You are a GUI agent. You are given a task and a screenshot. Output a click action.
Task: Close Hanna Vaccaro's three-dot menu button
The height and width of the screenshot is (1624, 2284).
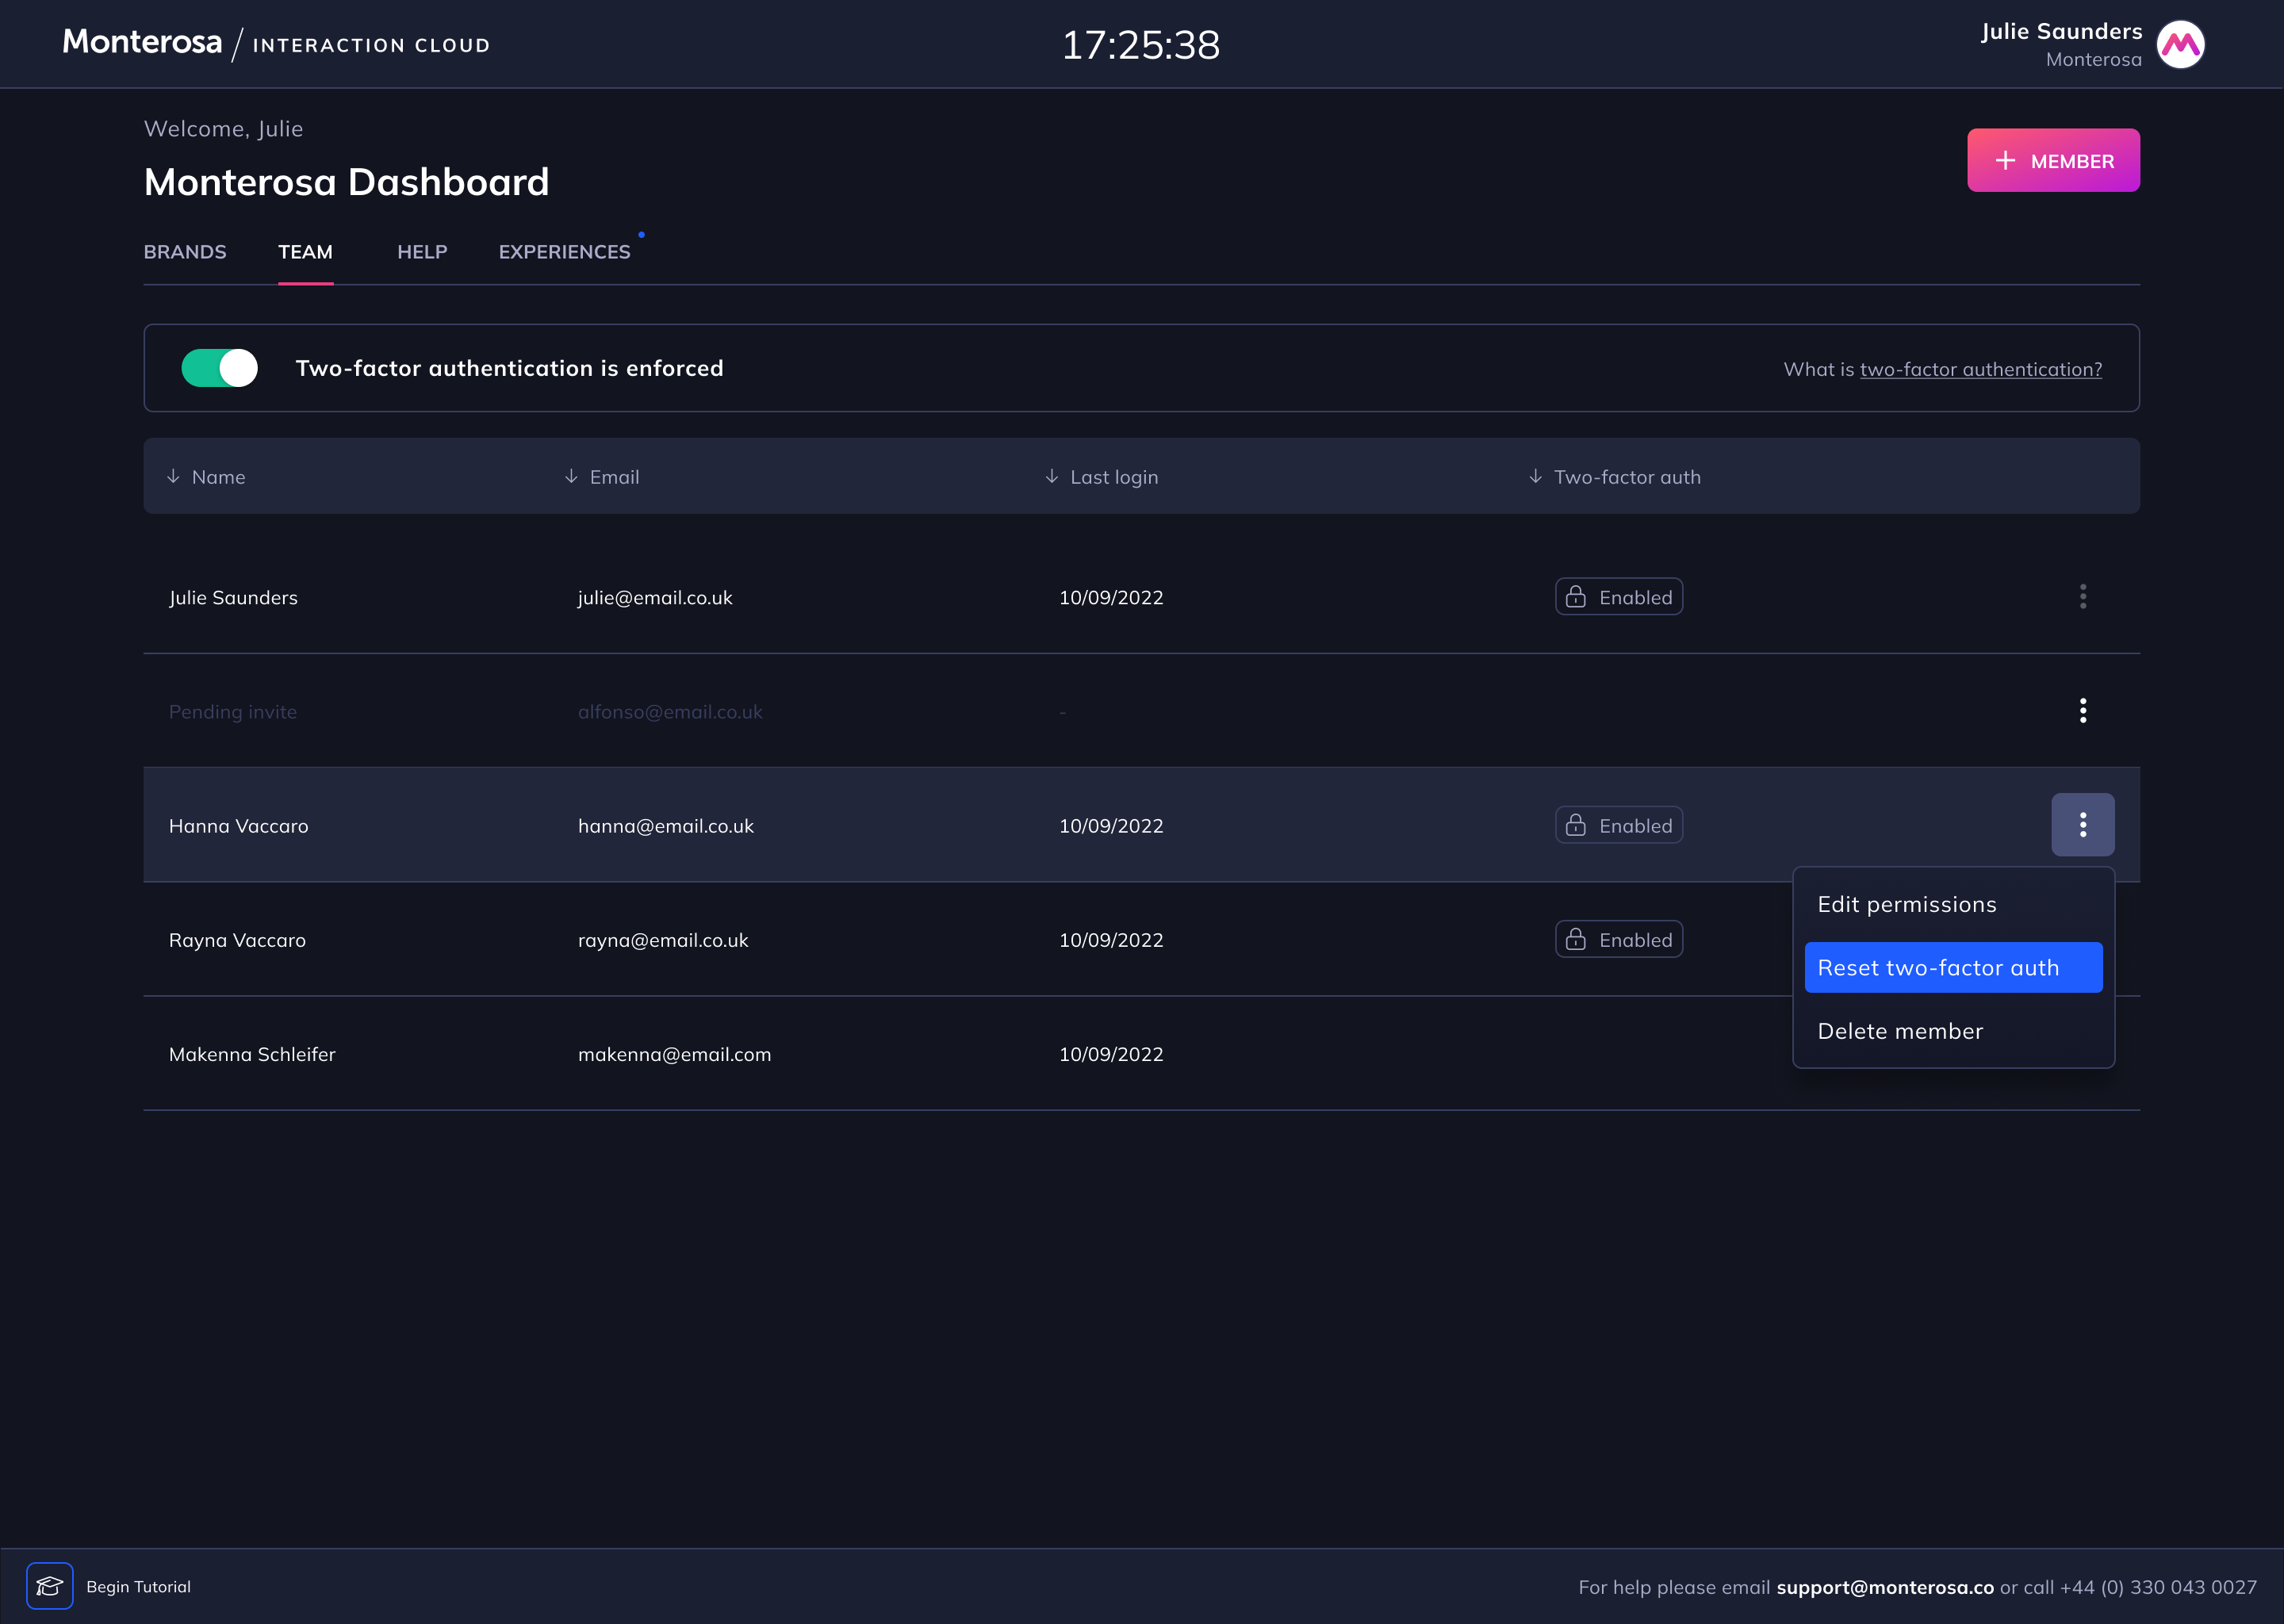(2083, 825)
